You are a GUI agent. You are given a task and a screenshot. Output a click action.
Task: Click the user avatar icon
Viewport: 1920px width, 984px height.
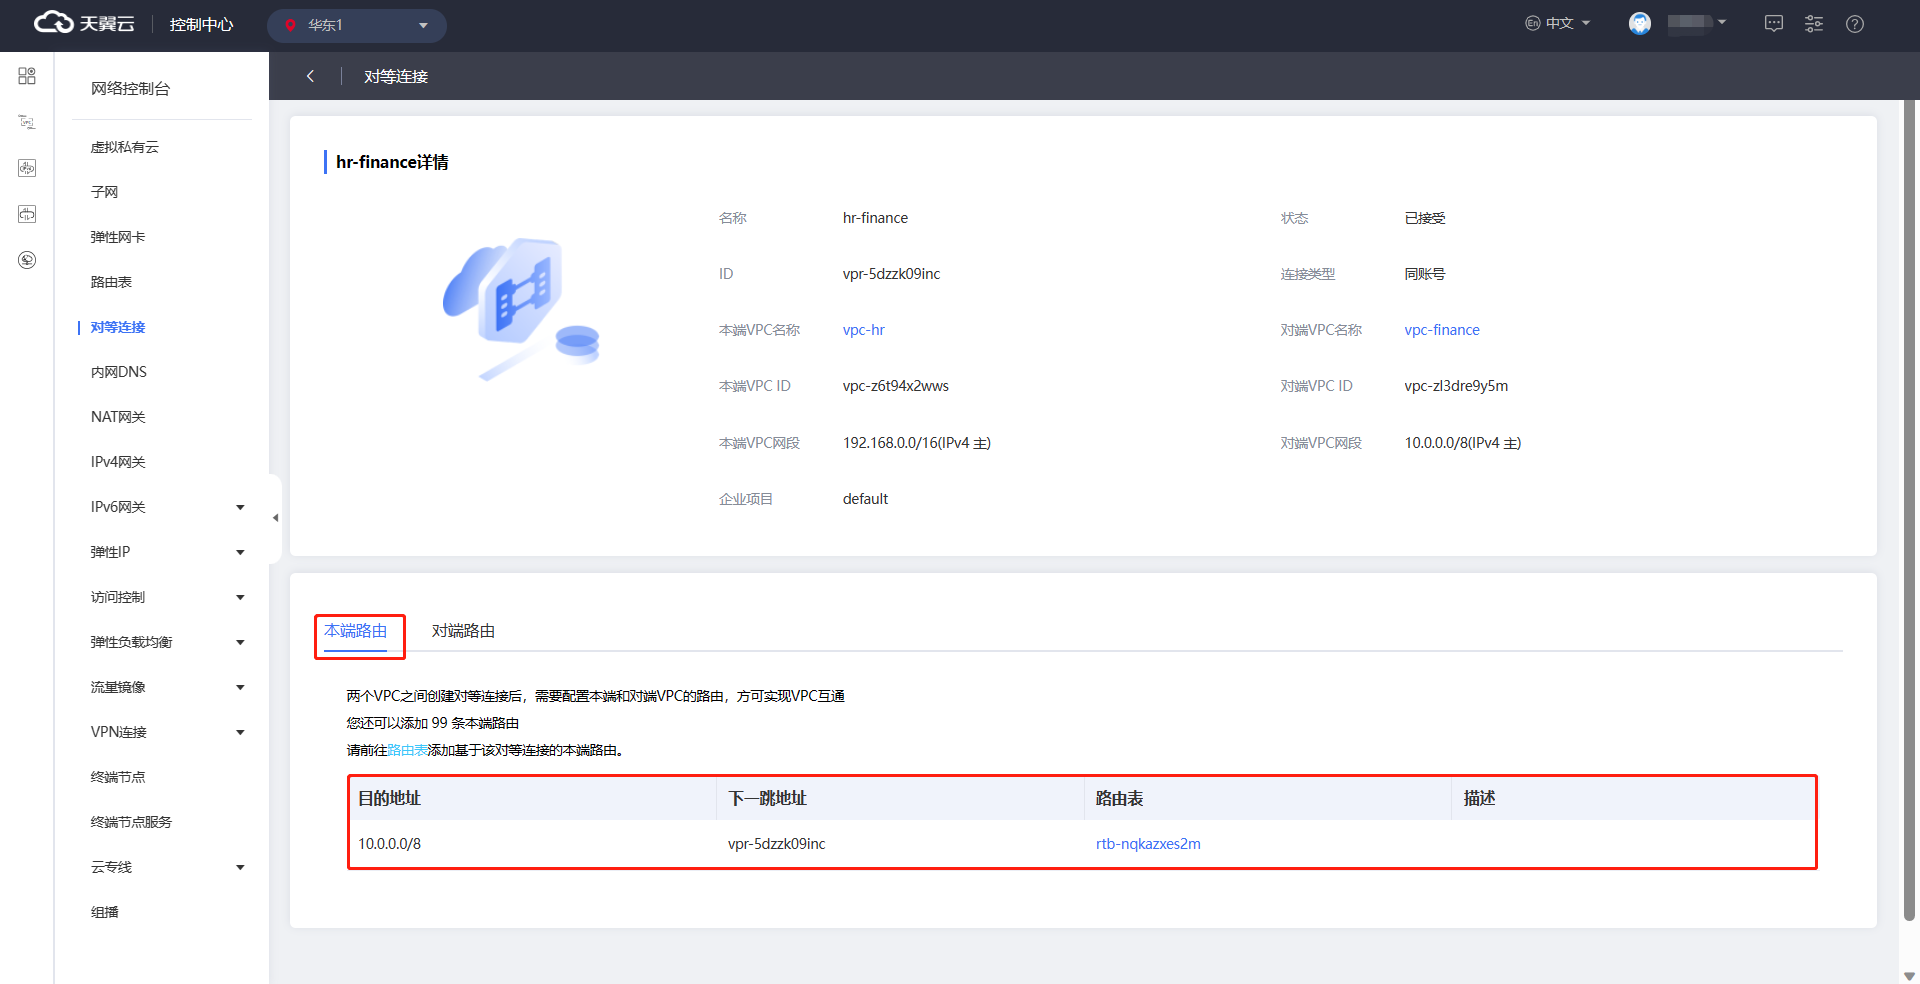[x=1640, y=24]
